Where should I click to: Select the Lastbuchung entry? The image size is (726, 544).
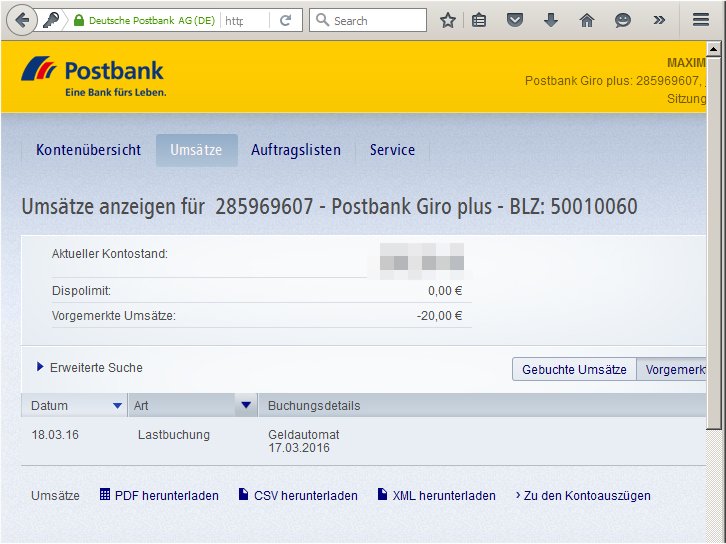[174, 435]
